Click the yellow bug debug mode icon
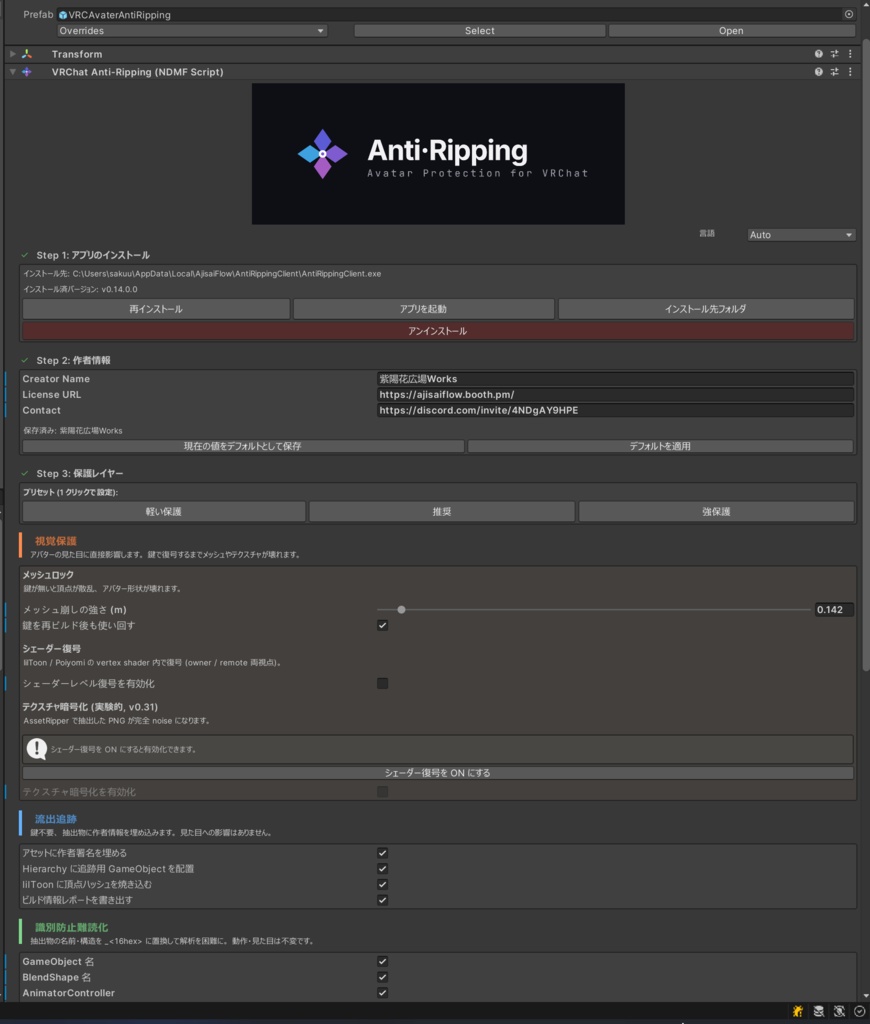870x1024 pixels. [798, 1011]
